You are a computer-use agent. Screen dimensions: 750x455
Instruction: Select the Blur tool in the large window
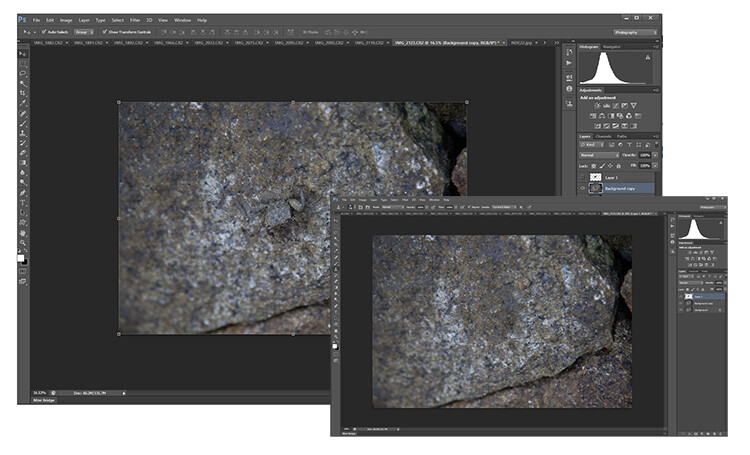[22, 173]
